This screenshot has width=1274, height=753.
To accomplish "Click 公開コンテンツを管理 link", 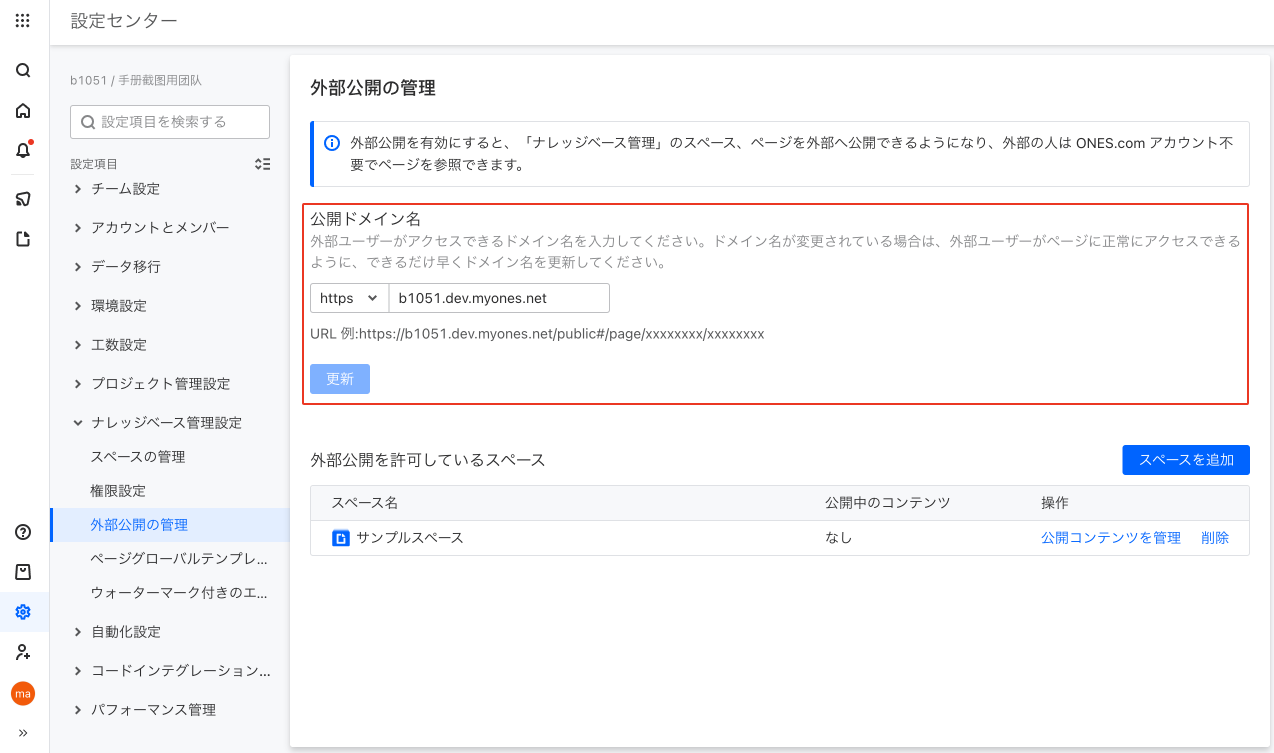I will 1110,538.
